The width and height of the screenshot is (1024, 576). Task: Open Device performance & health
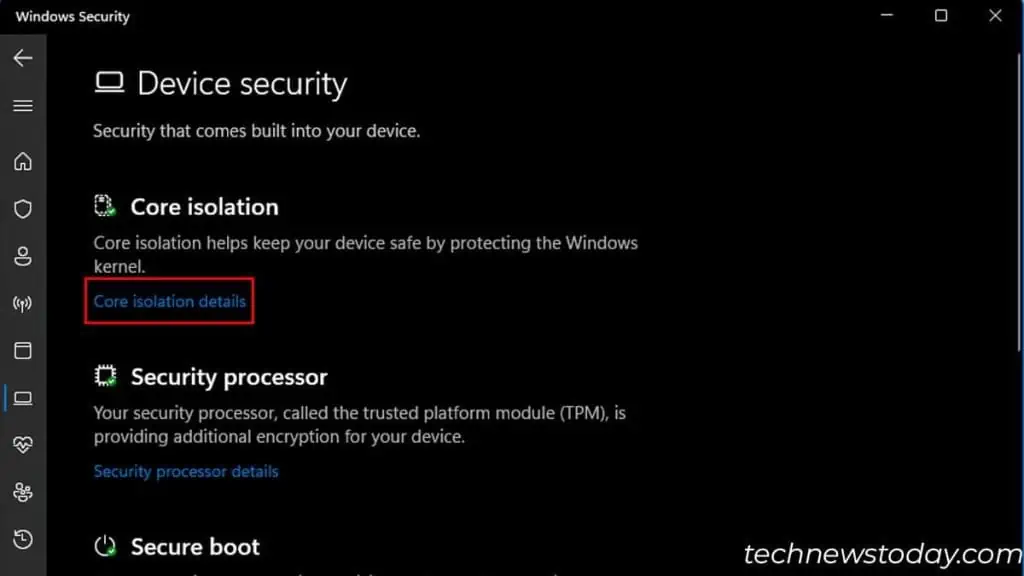pyautogui.click(x=23, y=445)
